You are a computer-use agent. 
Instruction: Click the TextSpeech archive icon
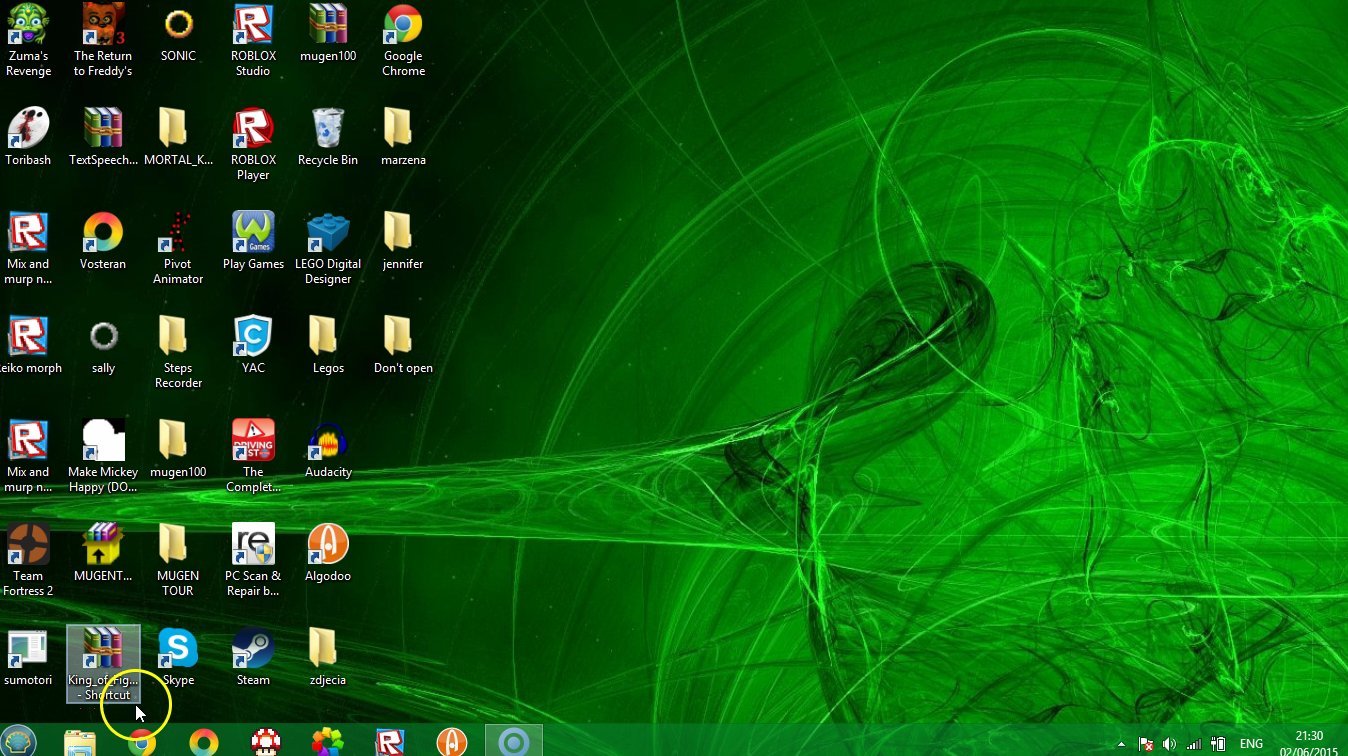pos(103,137)
